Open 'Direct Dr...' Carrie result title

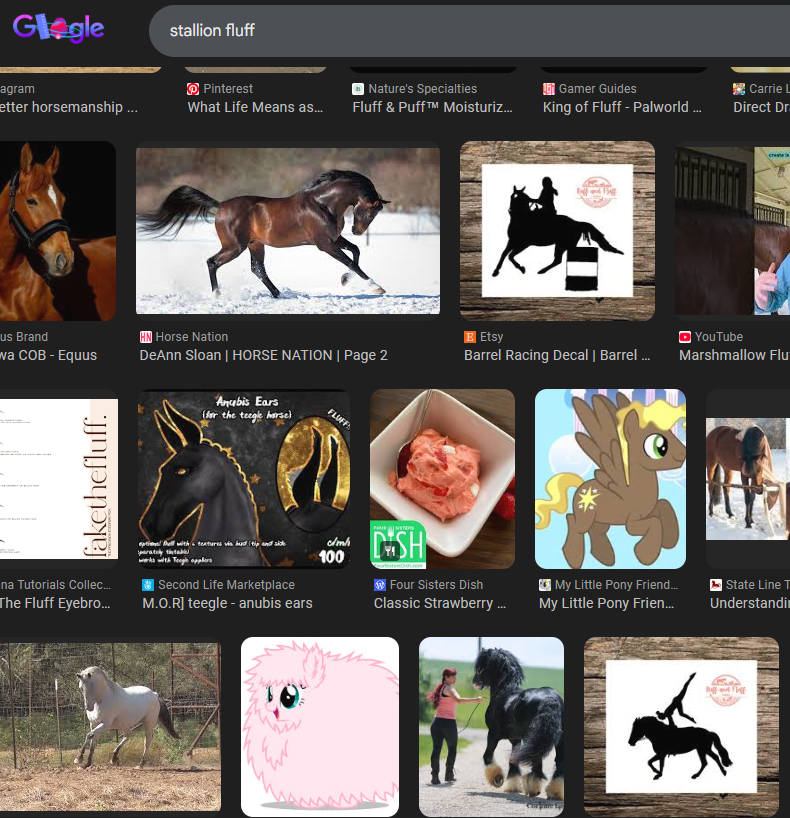[761, 107]
